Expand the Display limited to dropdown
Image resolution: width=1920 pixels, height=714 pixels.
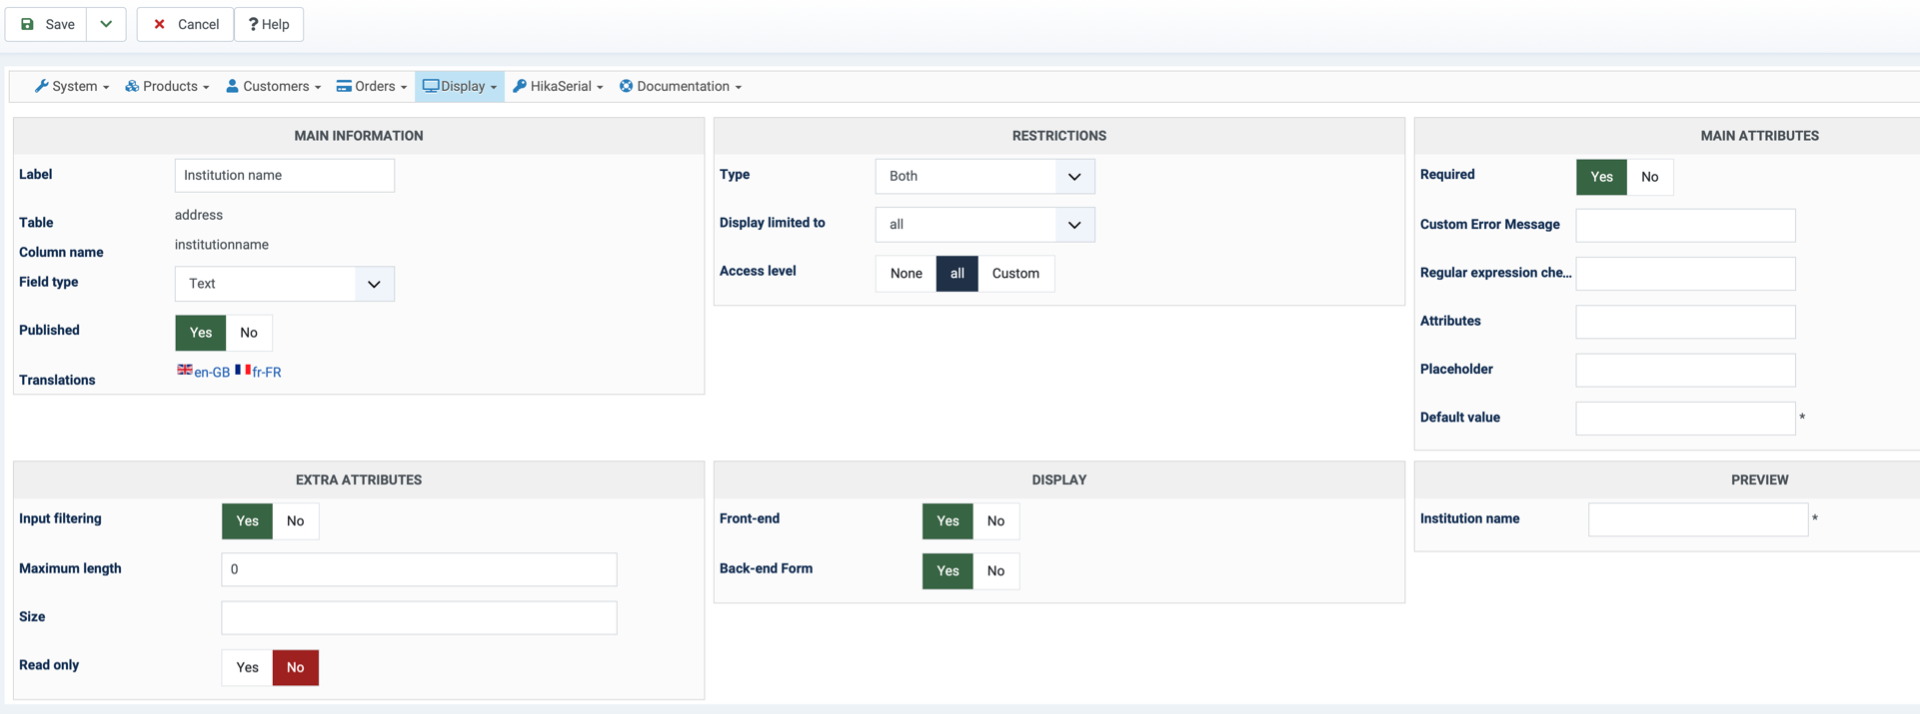pos(985,225)
